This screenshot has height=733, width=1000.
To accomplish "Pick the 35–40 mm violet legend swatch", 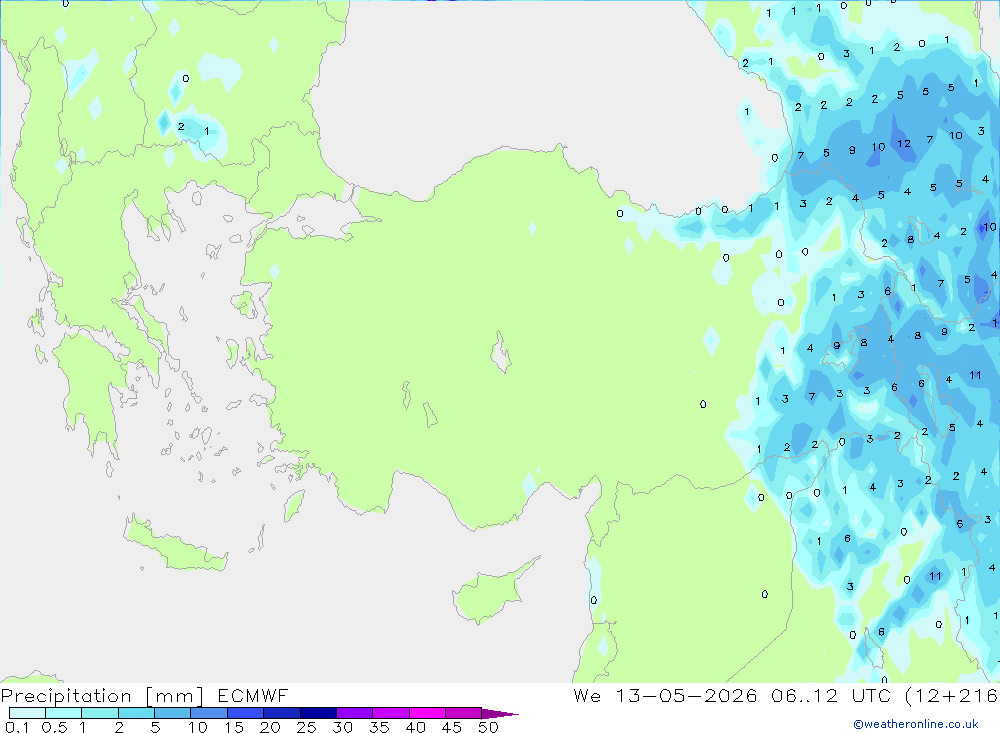I will [x=391, y=713].
